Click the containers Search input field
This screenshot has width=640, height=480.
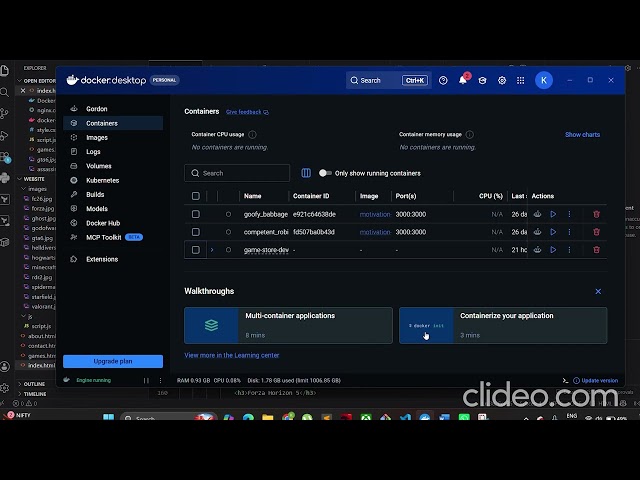point(237,173)
